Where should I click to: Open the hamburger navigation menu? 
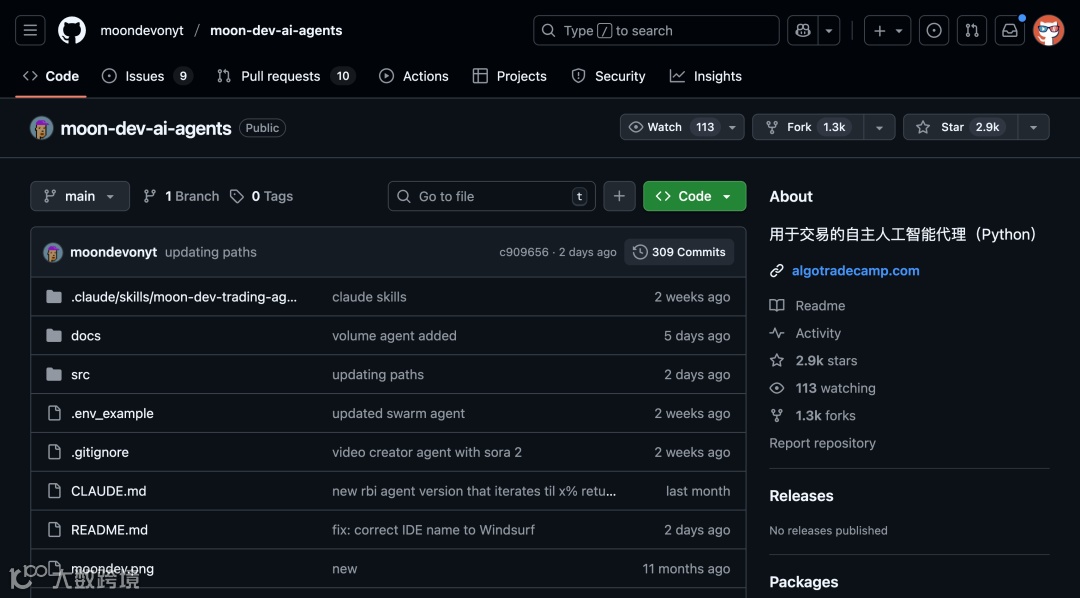(30, 30)
